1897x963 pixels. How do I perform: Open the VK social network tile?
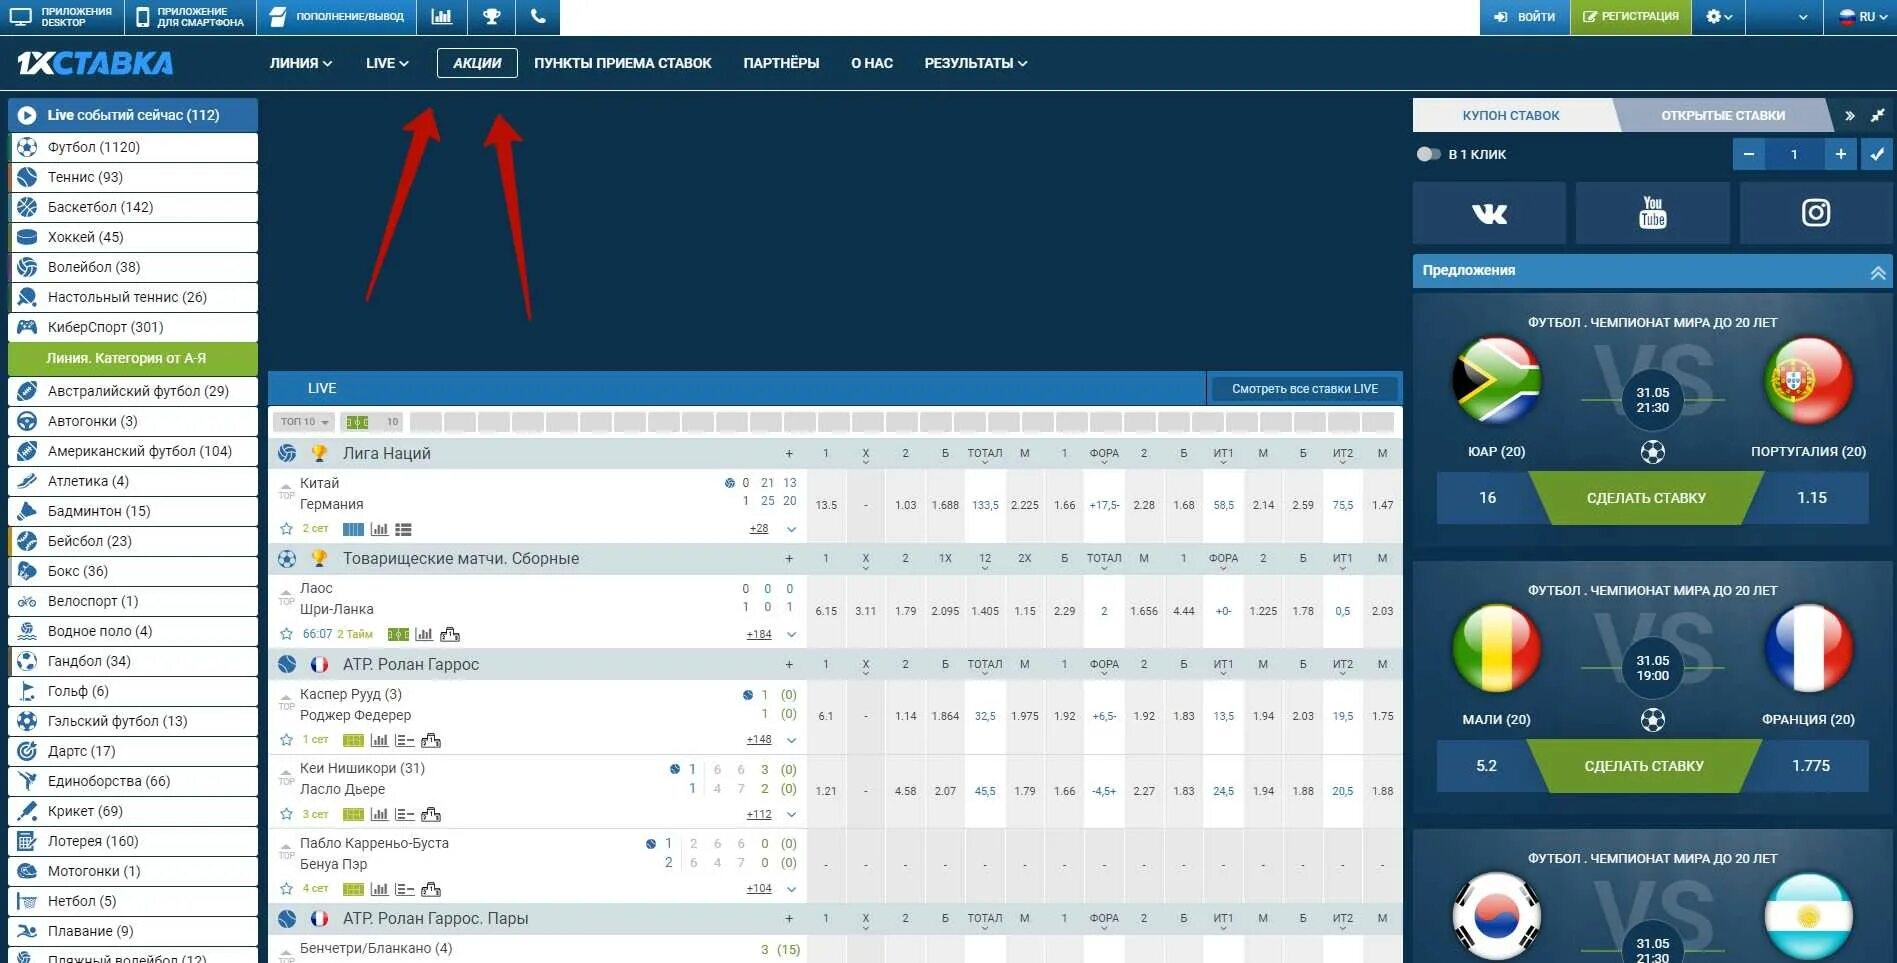[x=1489, y=213]
